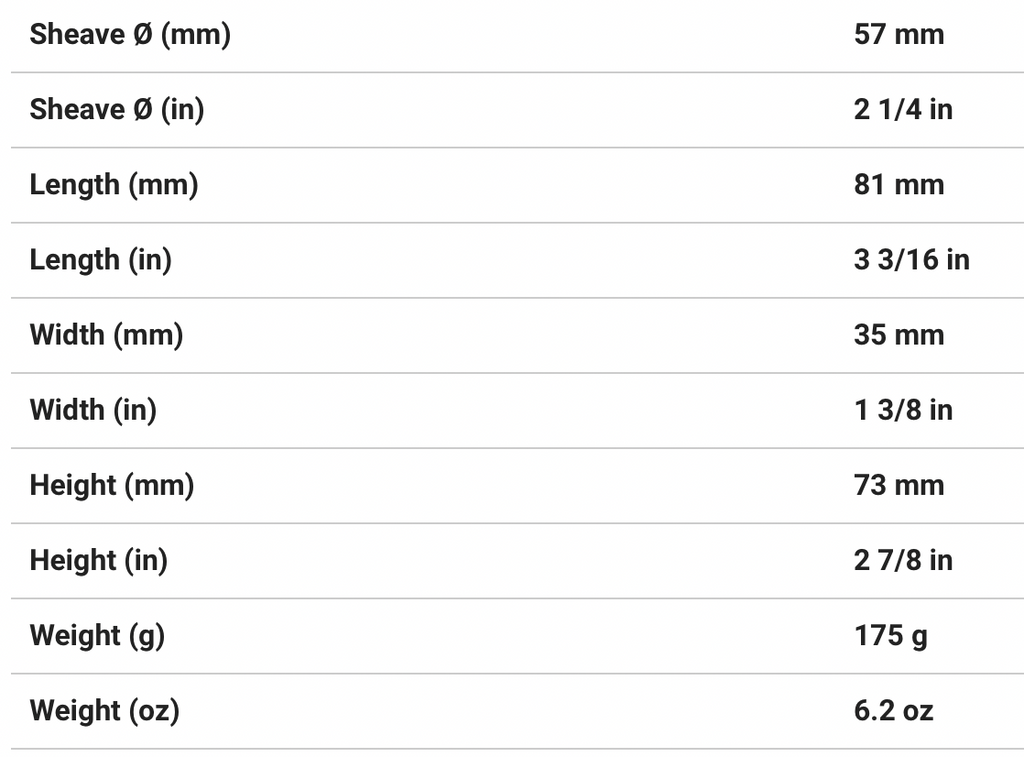Click the "Weight (g)" label
The height and width of the screenshot is (757, 1024).
[97, 635]
